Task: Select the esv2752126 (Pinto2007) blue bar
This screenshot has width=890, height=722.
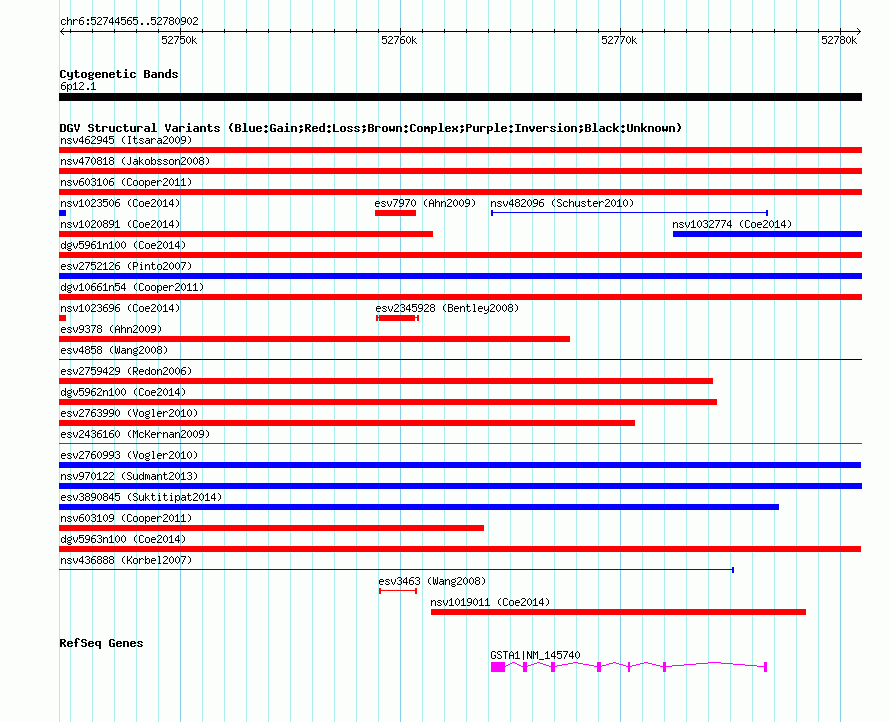Action: (x=460, y=276)
